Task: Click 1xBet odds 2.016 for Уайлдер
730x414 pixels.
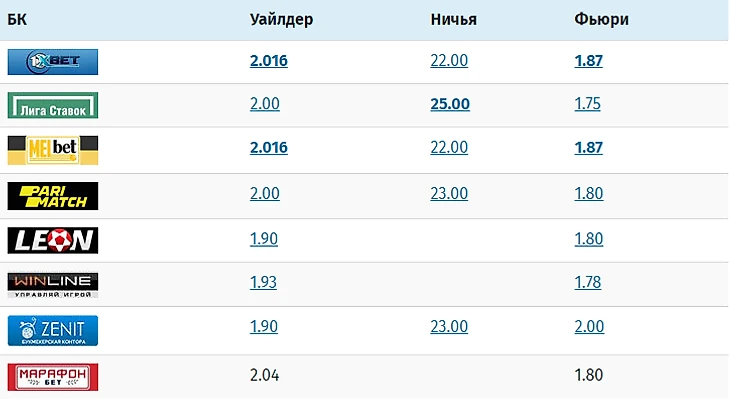Action: click(269, 61)
